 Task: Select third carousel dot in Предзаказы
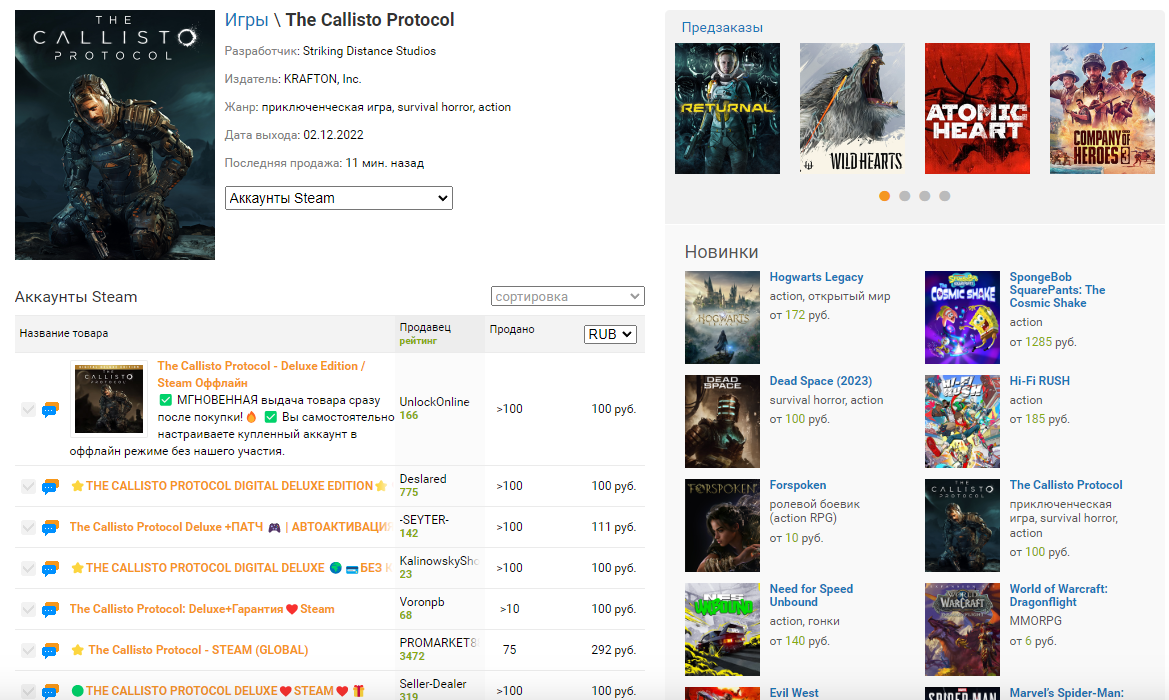(924, 196)
